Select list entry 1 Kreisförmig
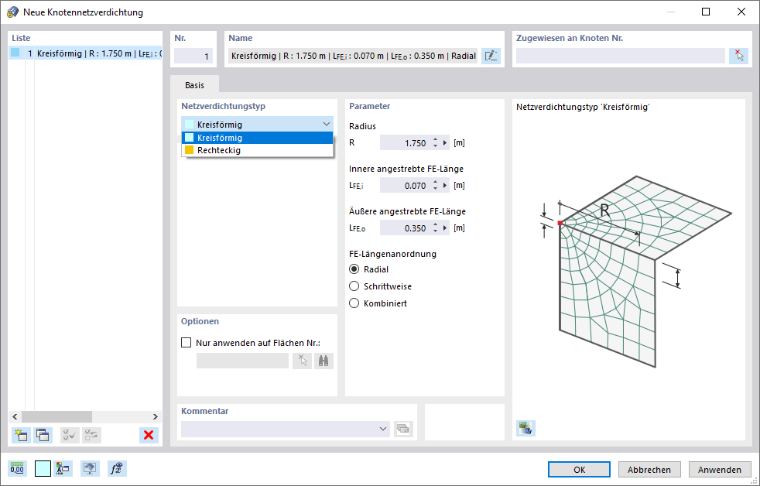Image resolution: width=760 pixels, height=486 pixels. pos(85,53)
